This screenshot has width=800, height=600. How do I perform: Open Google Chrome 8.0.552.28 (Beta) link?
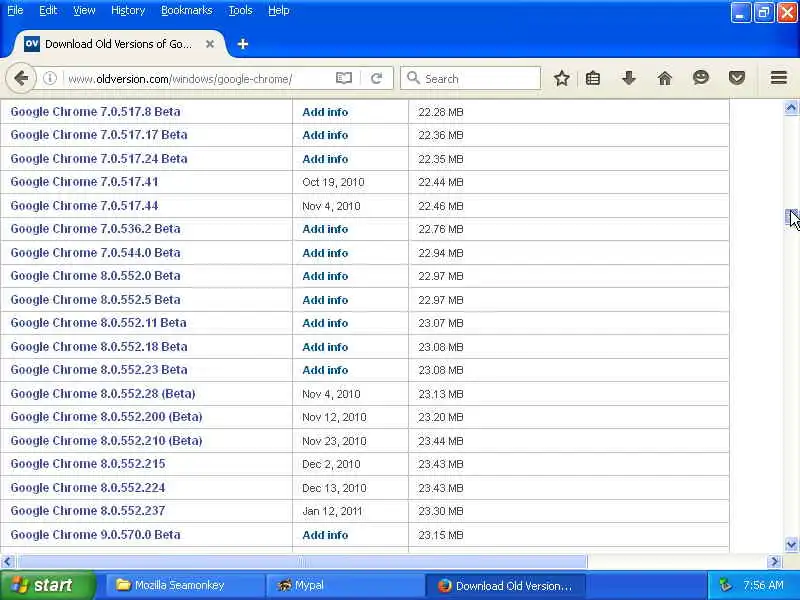point(103,393)
